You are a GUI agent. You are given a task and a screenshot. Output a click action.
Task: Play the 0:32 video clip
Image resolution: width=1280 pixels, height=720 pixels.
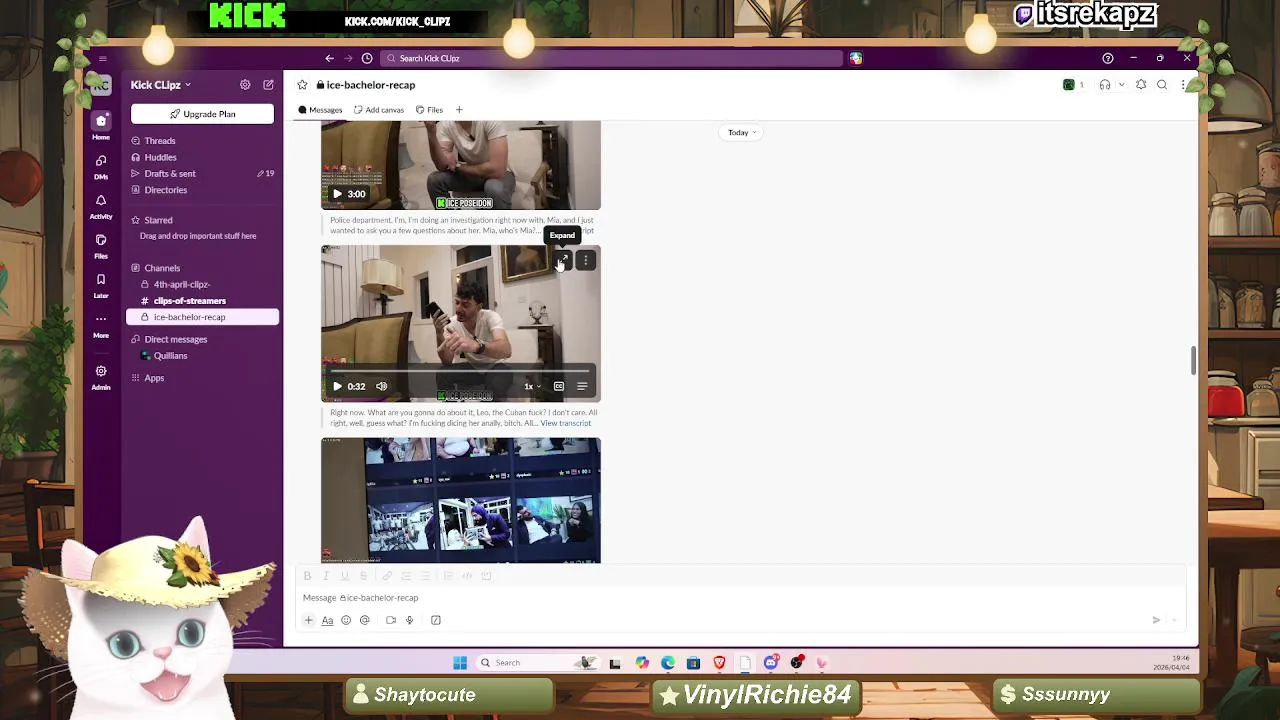tap(337, 386)
